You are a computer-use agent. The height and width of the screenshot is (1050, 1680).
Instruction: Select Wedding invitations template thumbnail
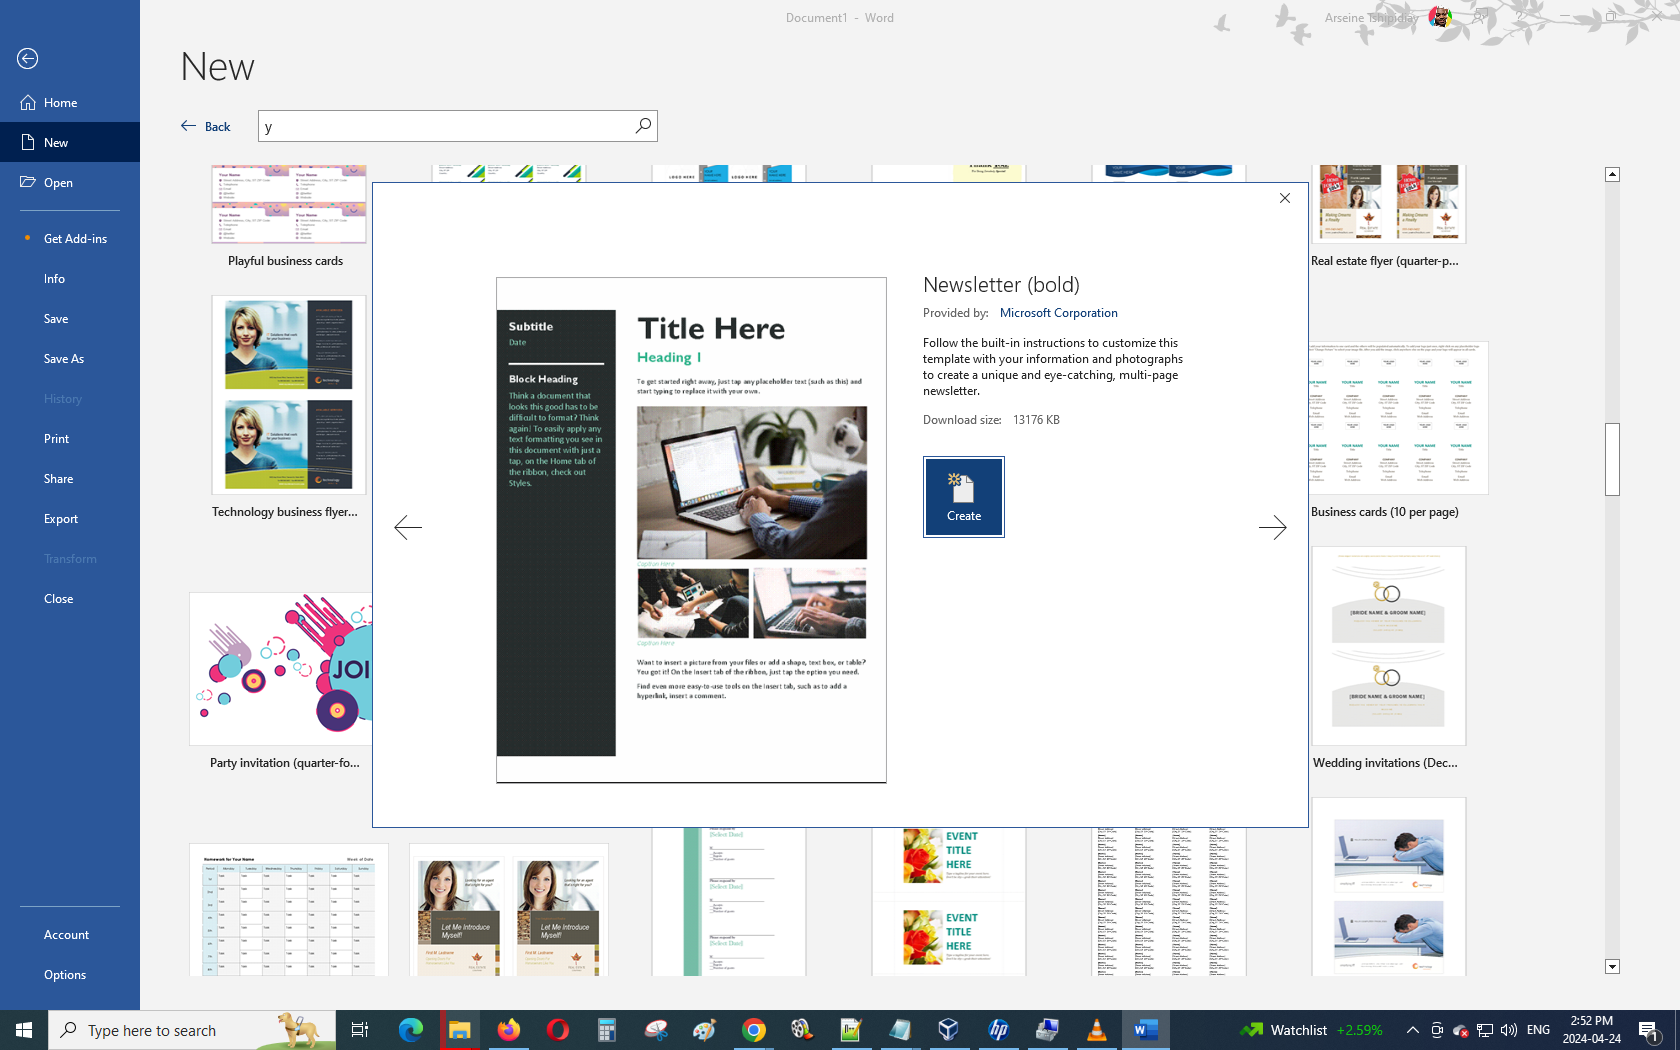1388,646
